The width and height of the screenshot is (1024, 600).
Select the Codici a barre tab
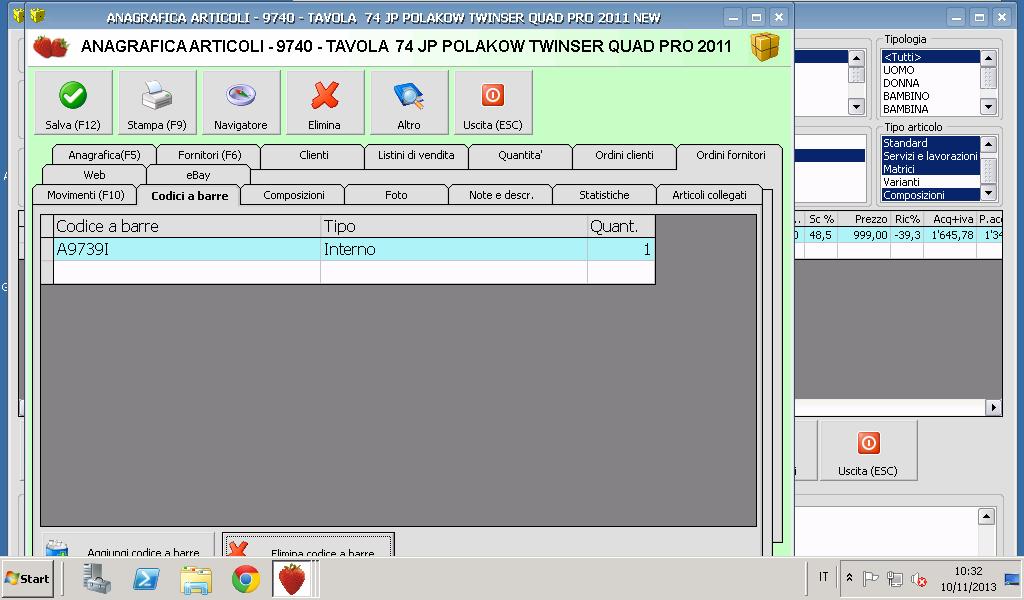189,195
